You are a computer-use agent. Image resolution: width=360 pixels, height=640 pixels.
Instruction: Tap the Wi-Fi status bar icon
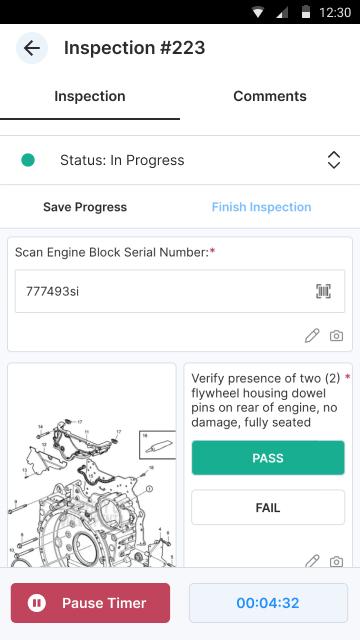coord(258,12)
